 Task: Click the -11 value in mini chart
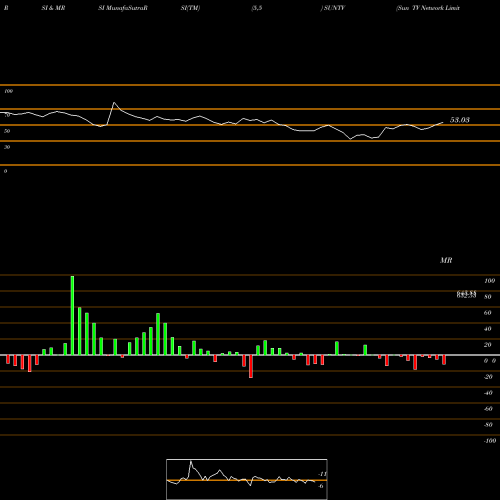[x=322, y=474]
